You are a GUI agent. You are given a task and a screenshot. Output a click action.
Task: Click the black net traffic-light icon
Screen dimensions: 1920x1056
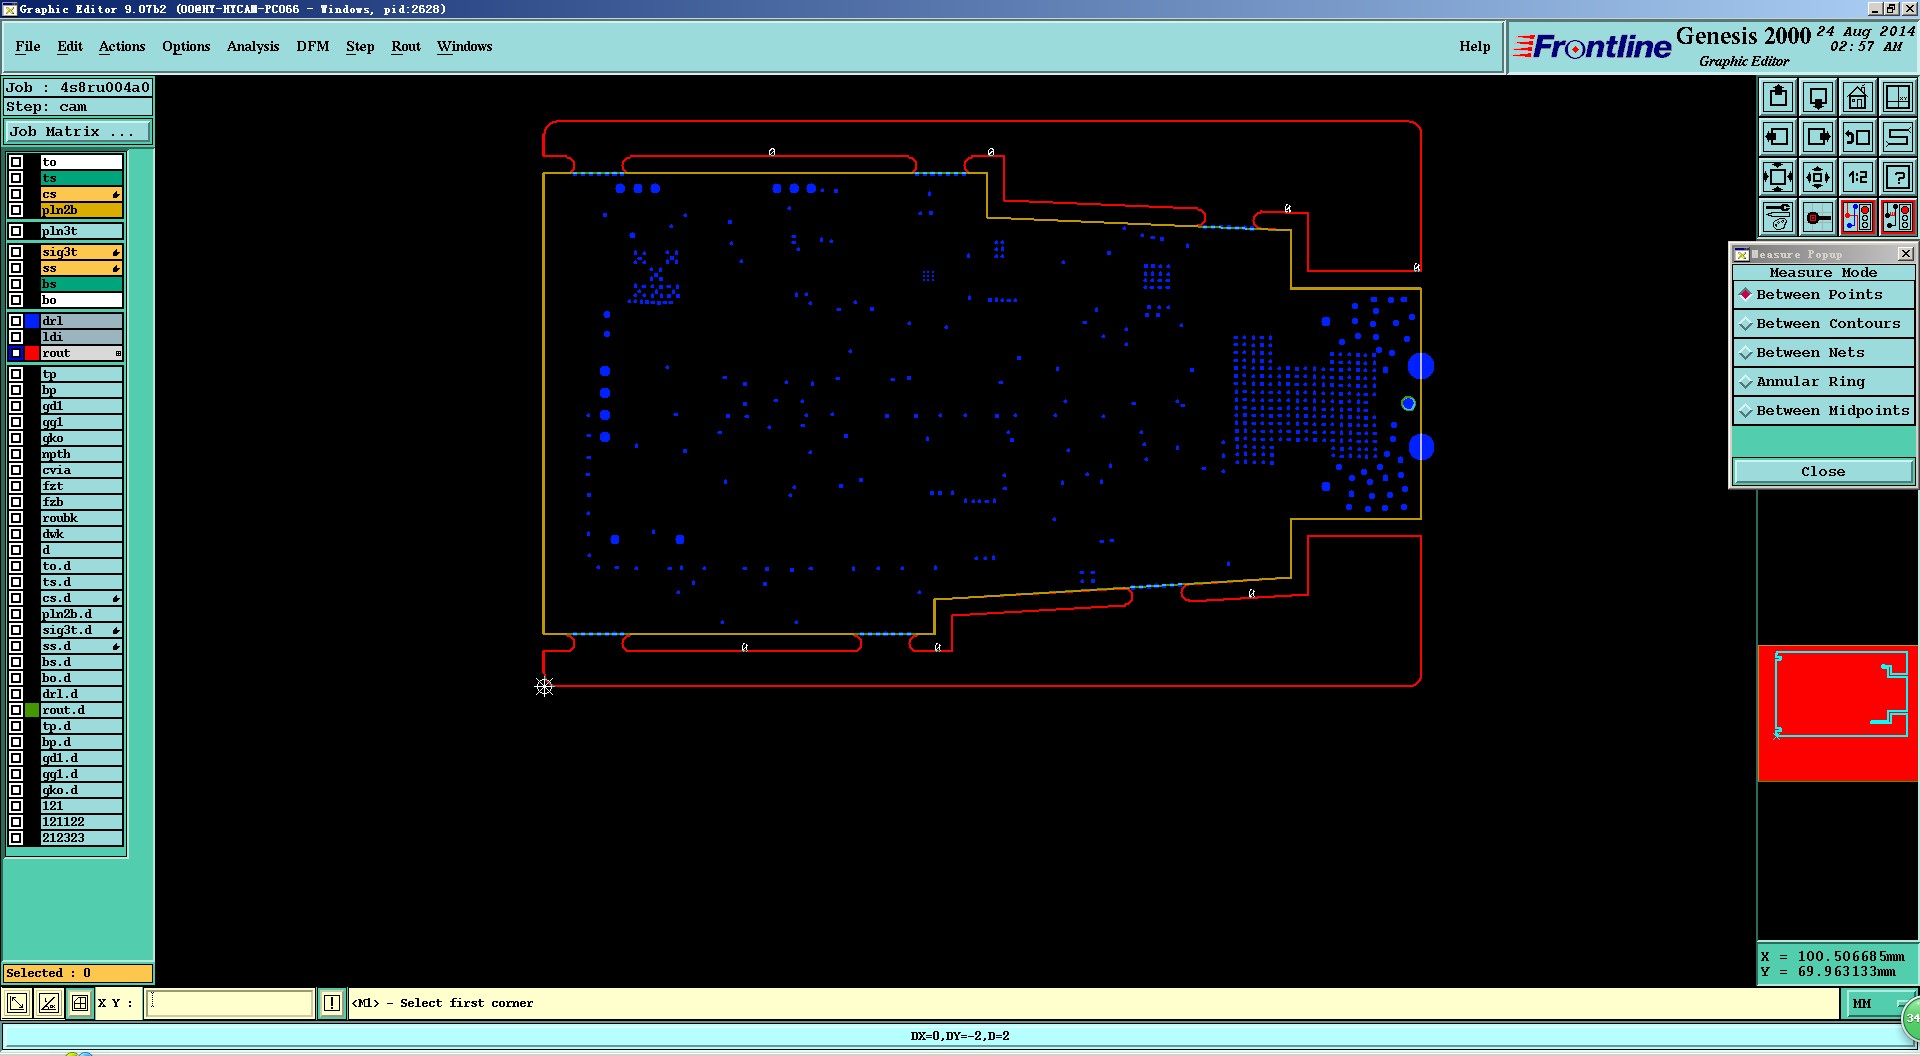[1898, 217]
